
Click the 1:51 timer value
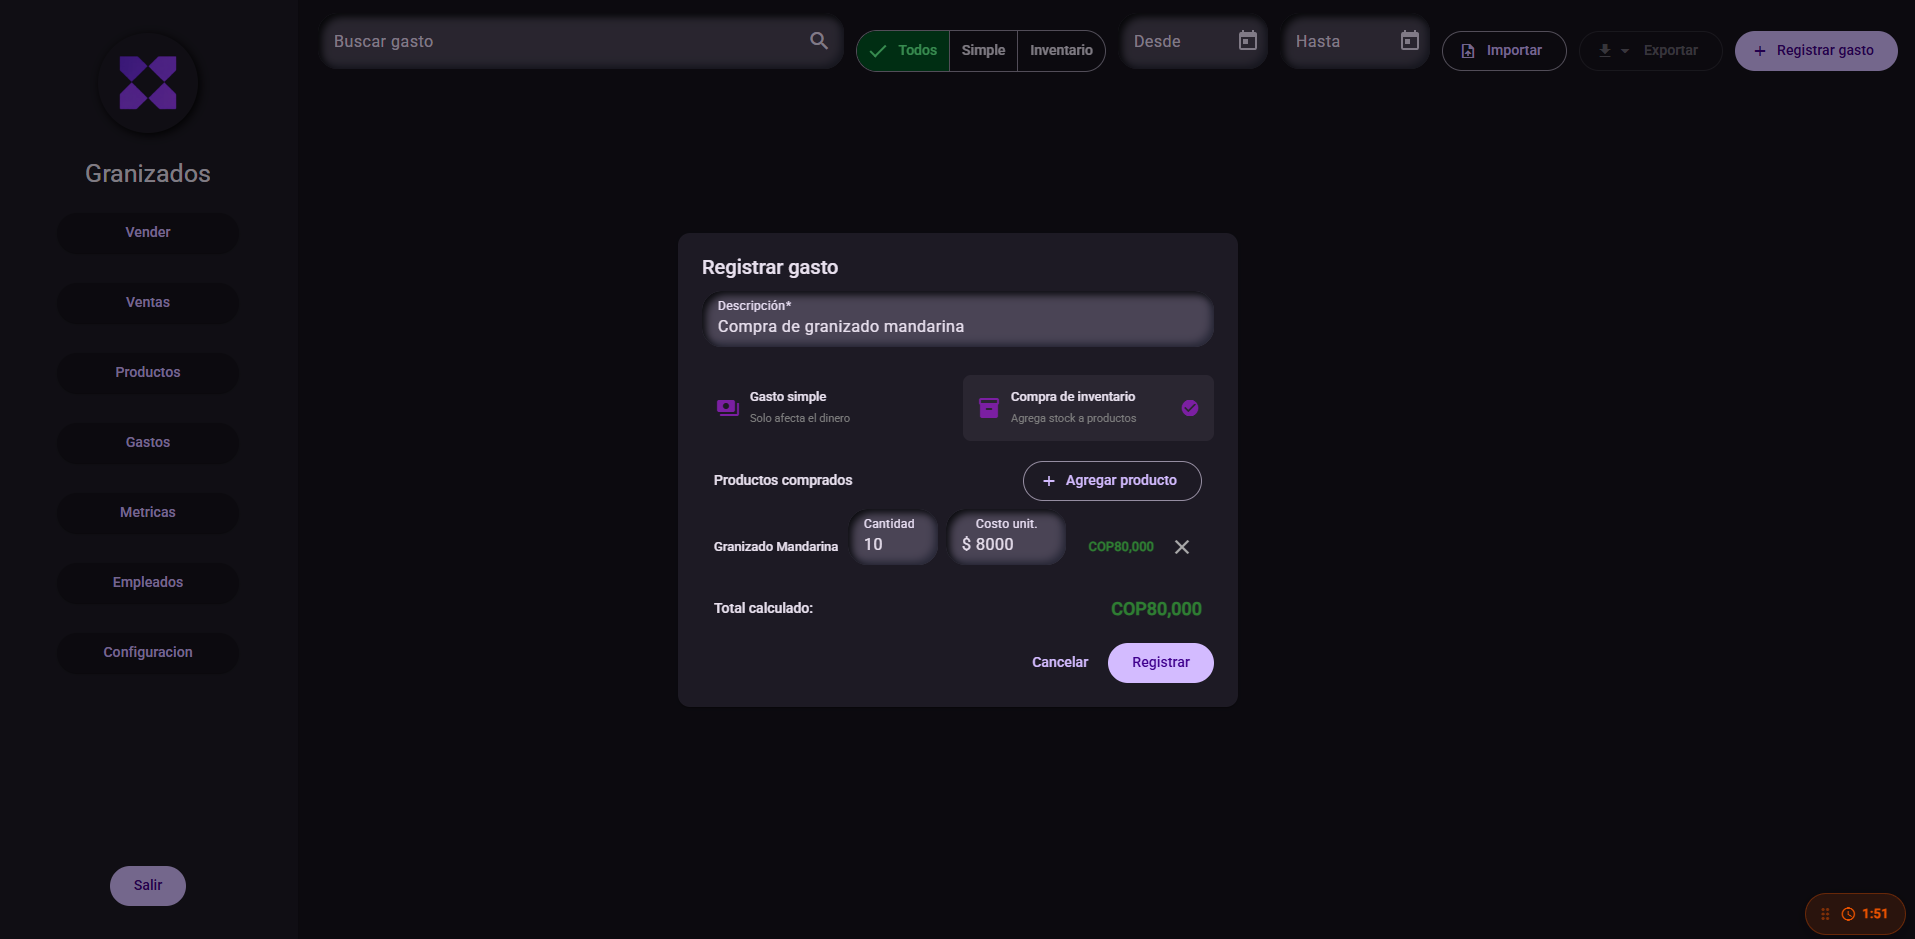pyautogui.click(x=1875, y=914)
